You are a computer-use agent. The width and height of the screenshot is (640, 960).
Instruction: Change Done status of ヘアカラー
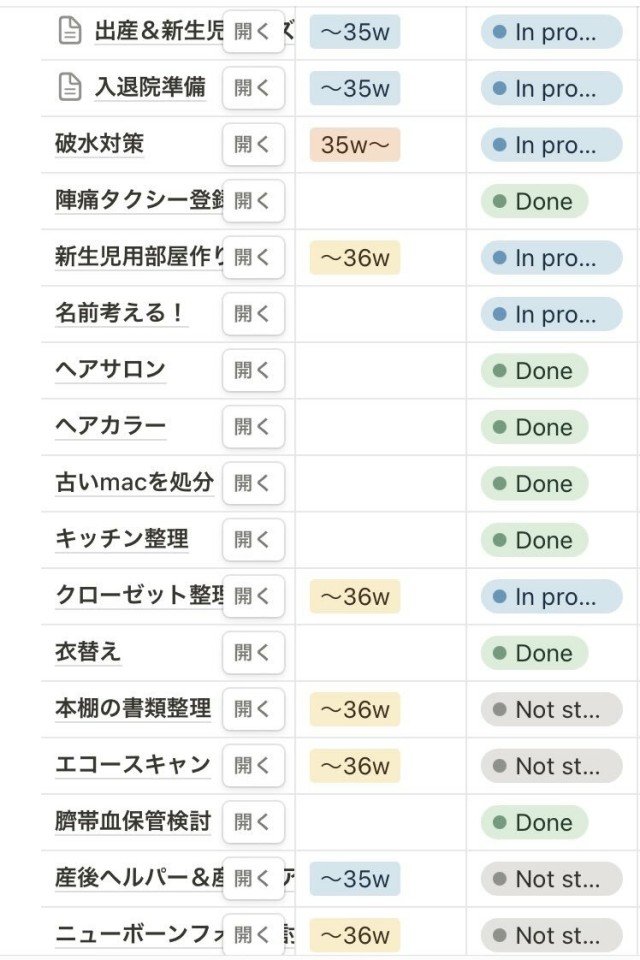[x=534, y=427]
